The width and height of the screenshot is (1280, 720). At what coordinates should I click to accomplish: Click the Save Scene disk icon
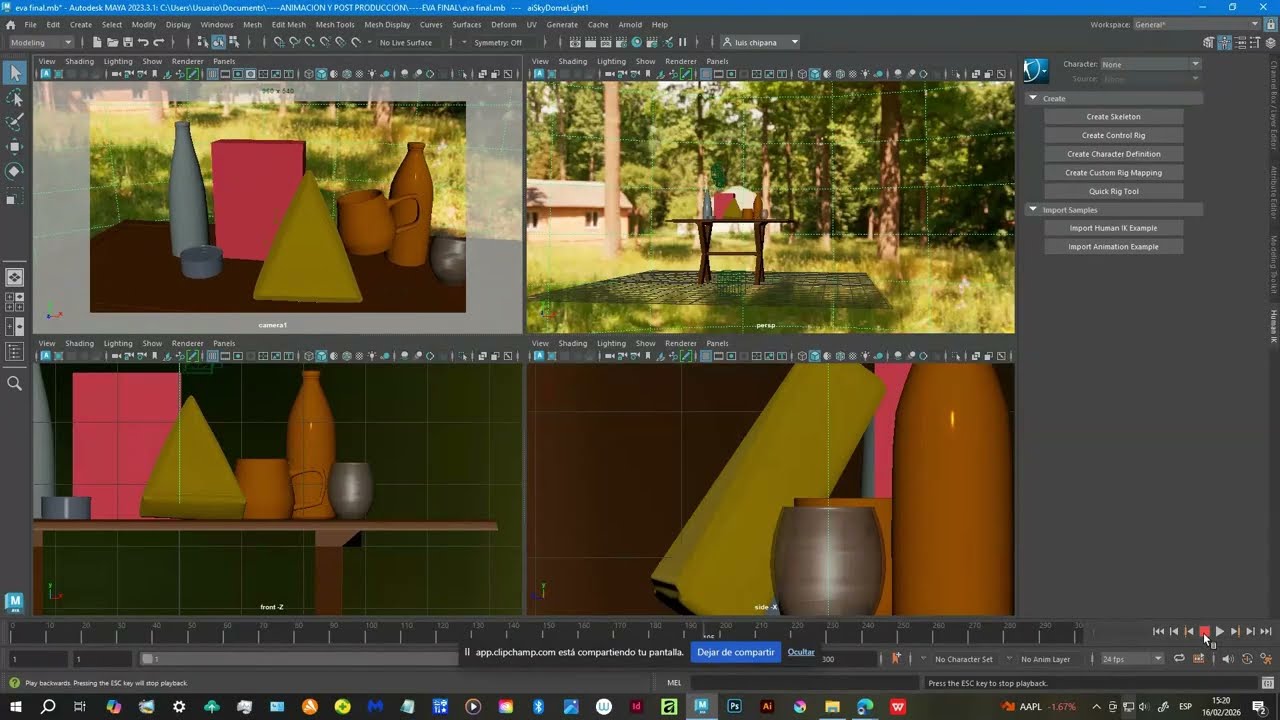pyautogui.click(x=127, y=42)
